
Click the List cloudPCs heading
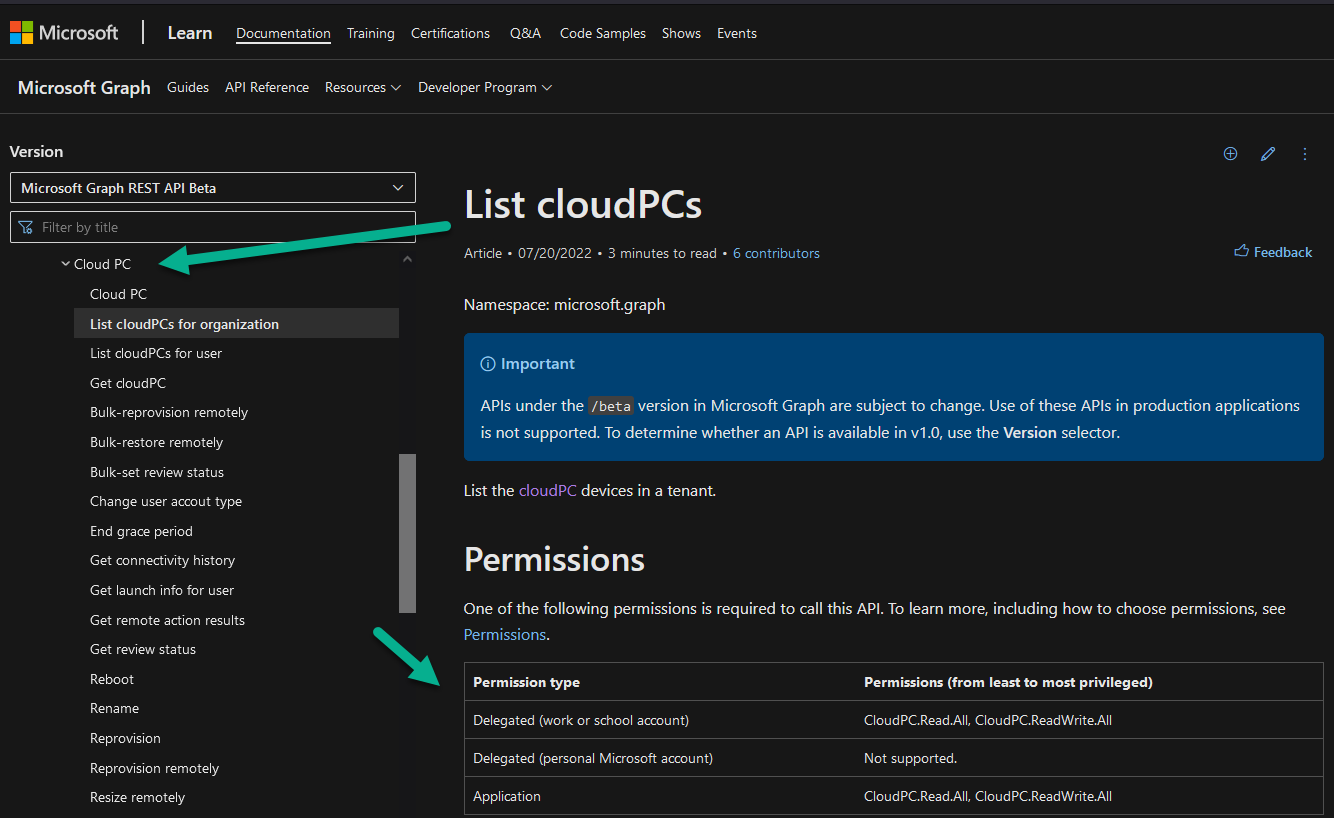click(x=583, y=204)
